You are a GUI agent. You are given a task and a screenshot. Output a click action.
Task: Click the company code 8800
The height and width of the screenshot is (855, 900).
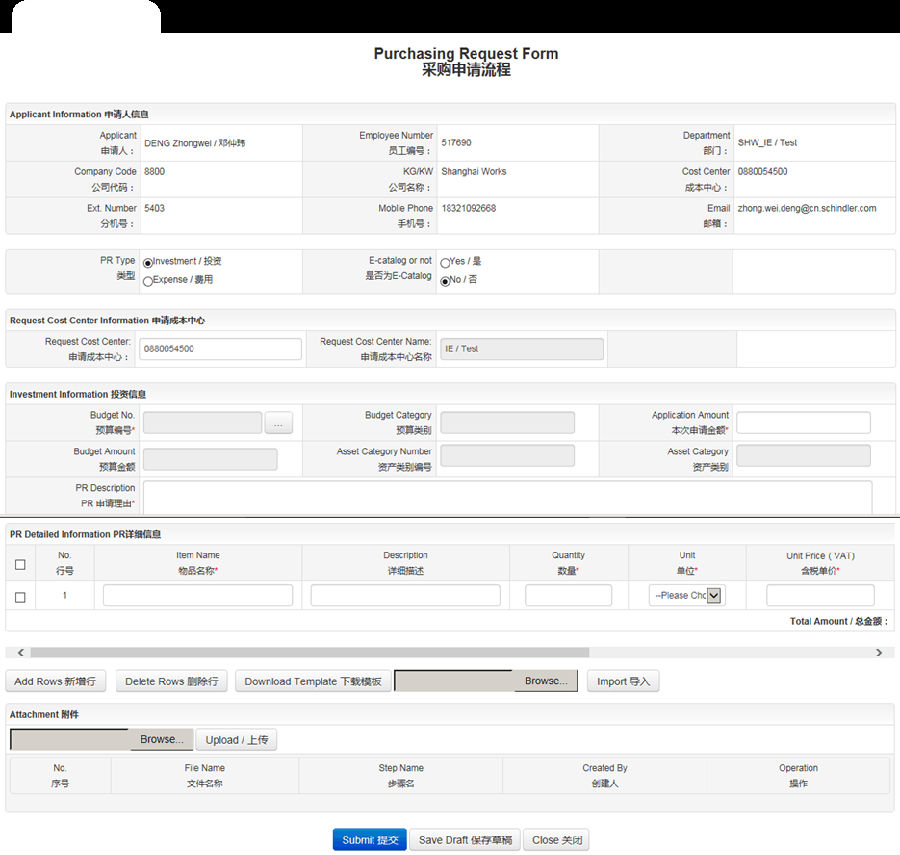tap(154, 172)
